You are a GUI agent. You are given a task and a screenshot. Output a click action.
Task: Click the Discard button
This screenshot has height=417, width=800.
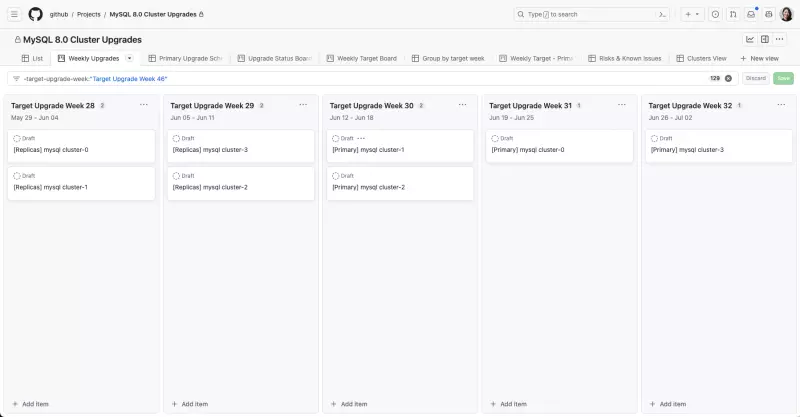(x=756, y=78)
